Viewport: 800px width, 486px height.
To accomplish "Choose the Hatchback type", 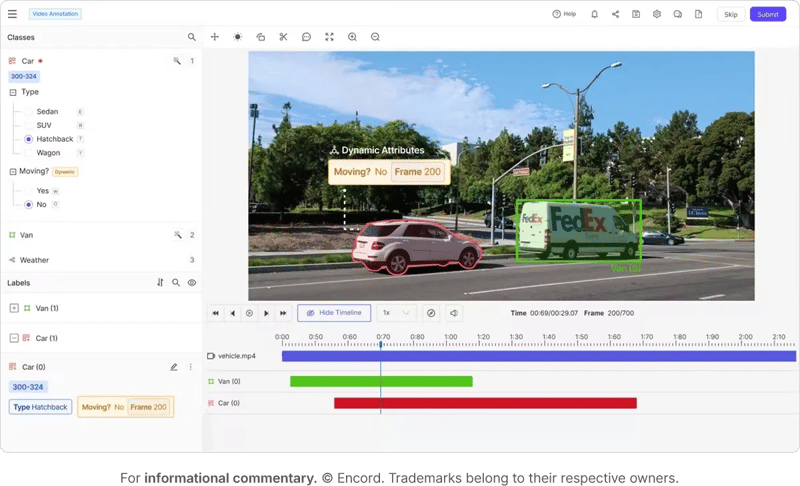I will click(29, 139).
